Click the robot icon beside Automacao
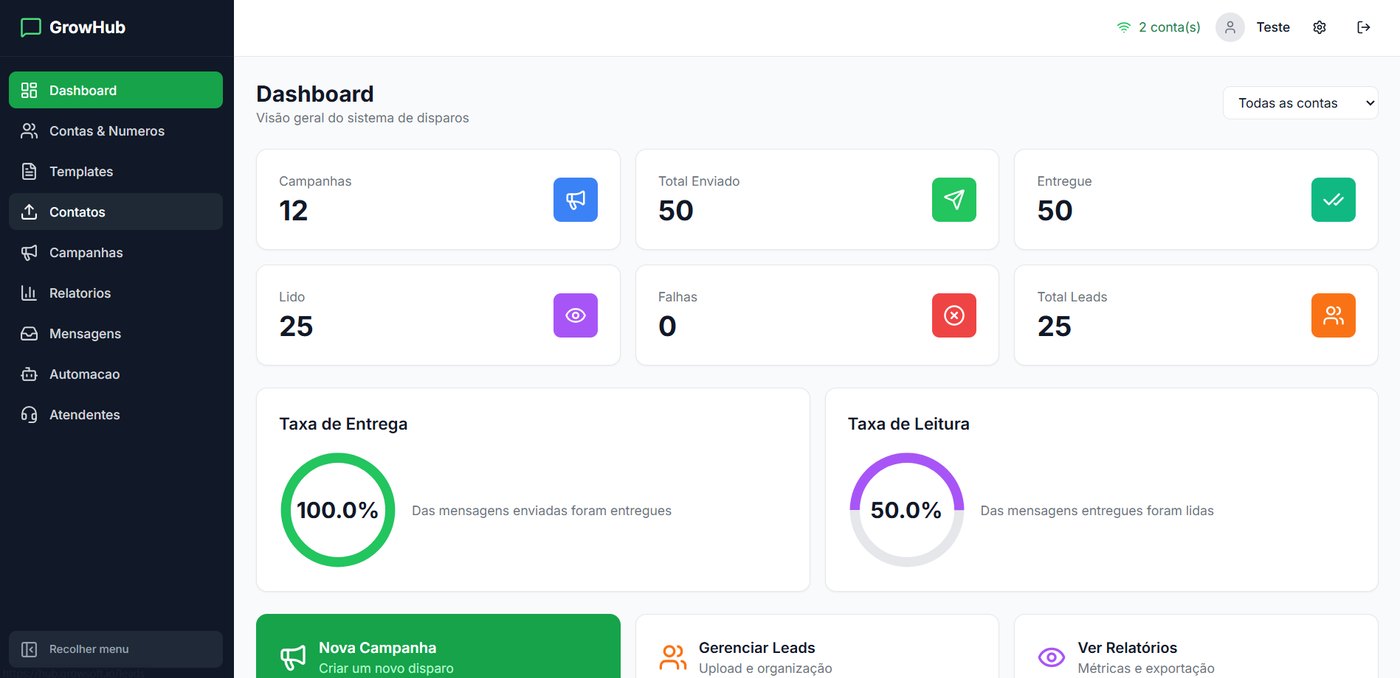This screenshot has height=678, width=1400. pyautogui.click(x=29, y=374)
